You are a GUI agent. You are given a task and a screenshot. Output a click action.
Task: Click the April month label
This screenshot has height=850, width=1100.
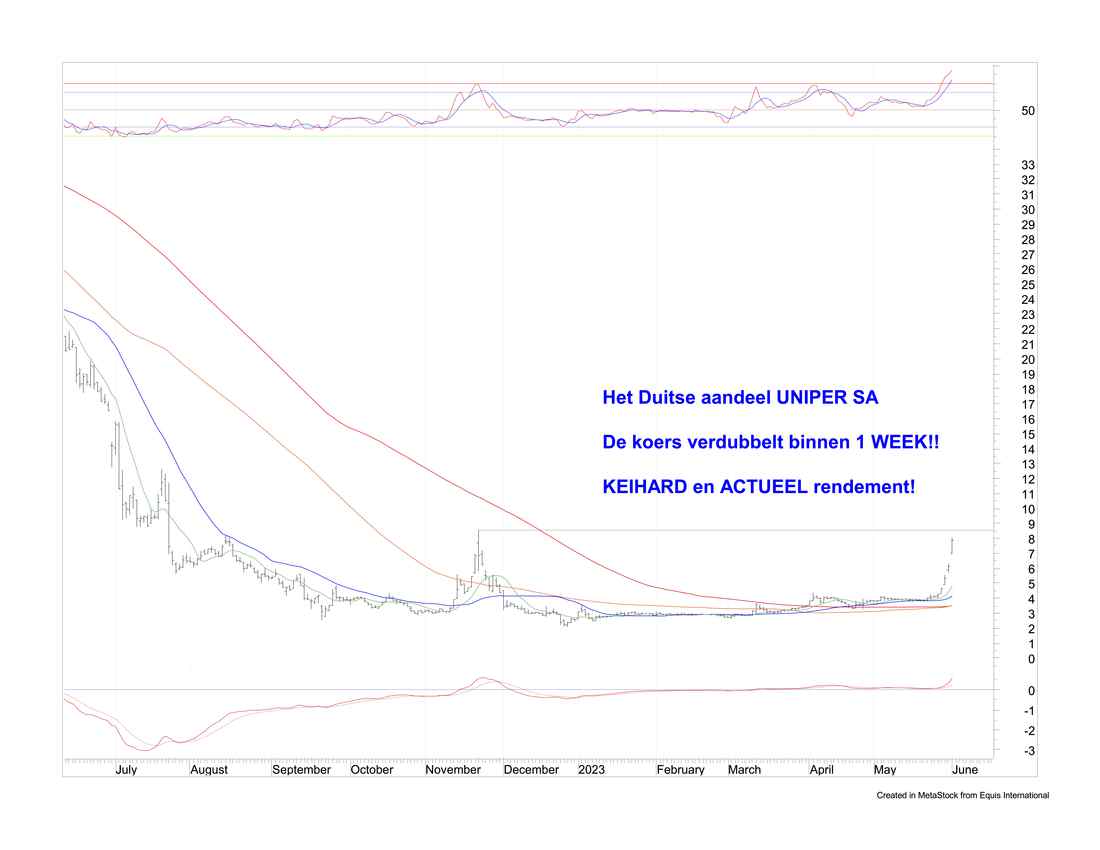(821, 769)
